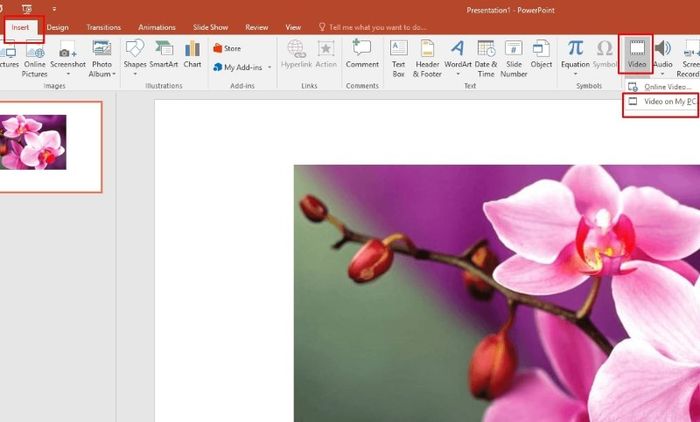Start slideshow from the quick access toolbar
700x422 pixels.
[27, 9]
